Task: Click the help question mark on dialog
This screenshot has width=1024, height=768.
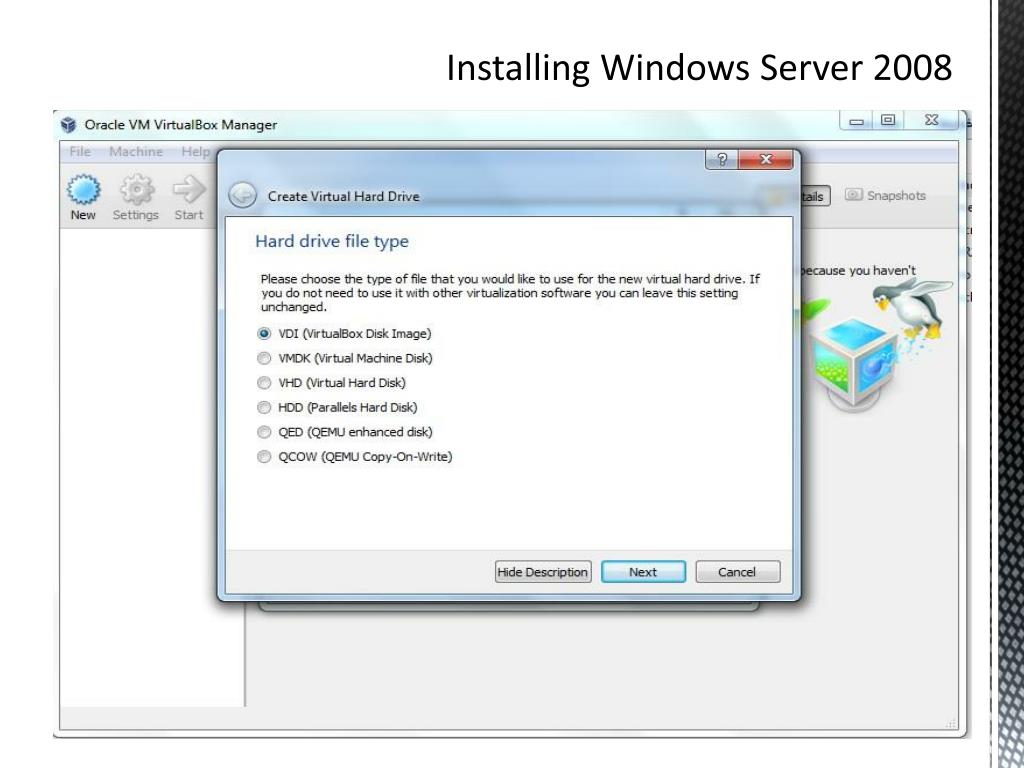Action: [x=722, y=159]
